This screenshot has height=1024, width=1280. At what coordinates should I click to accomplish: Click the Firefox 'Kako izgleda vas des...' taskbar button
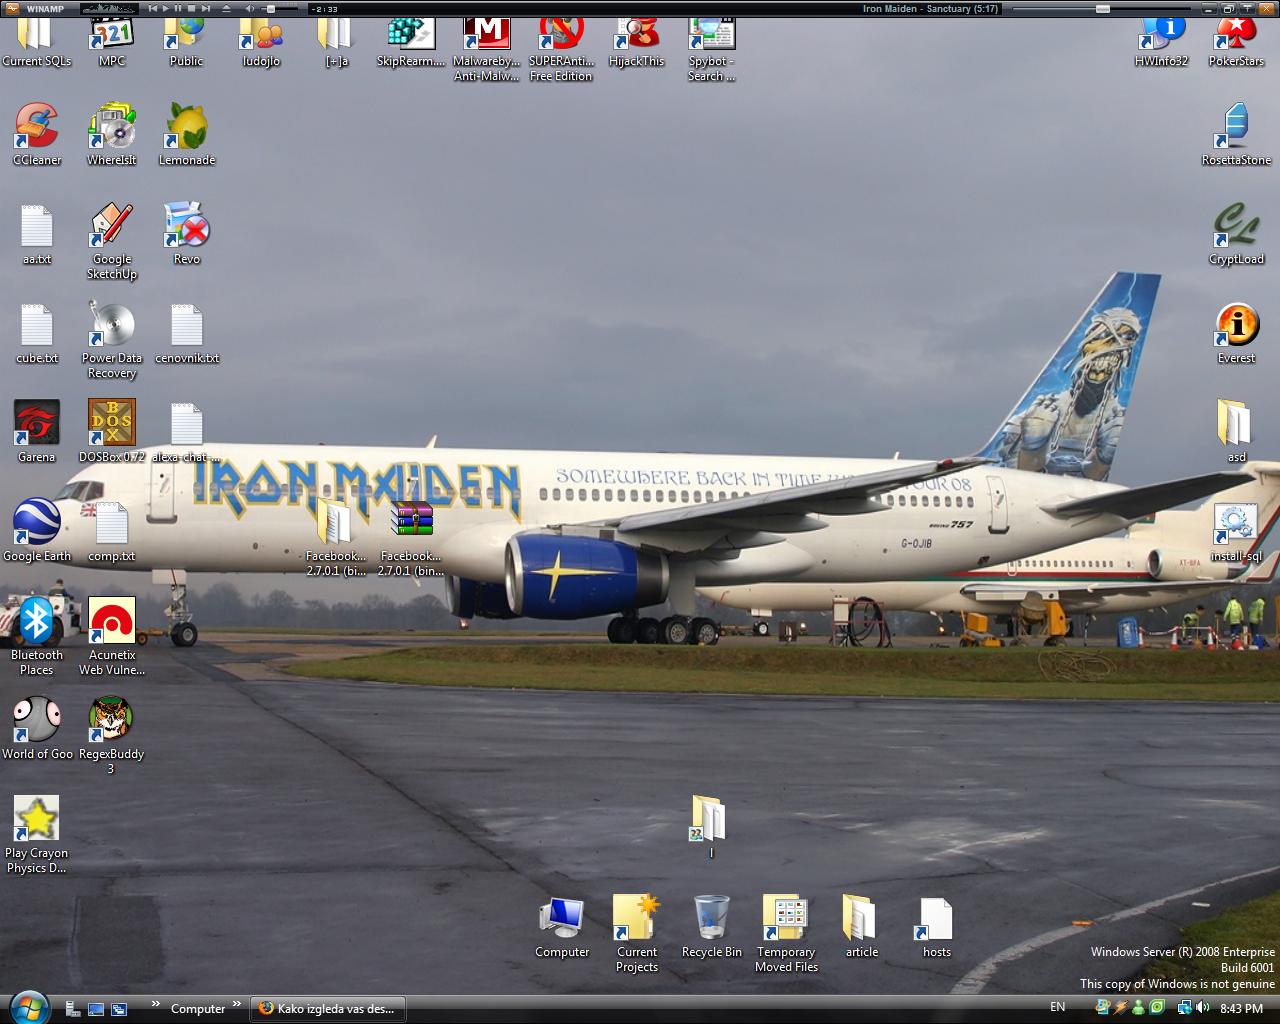click(328, 1009)
